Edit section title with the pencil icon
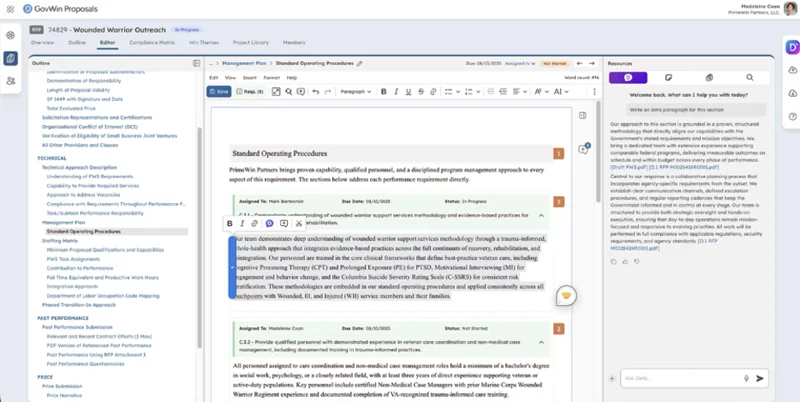This screenshot has width=800, height=402. tap(360, 64)
